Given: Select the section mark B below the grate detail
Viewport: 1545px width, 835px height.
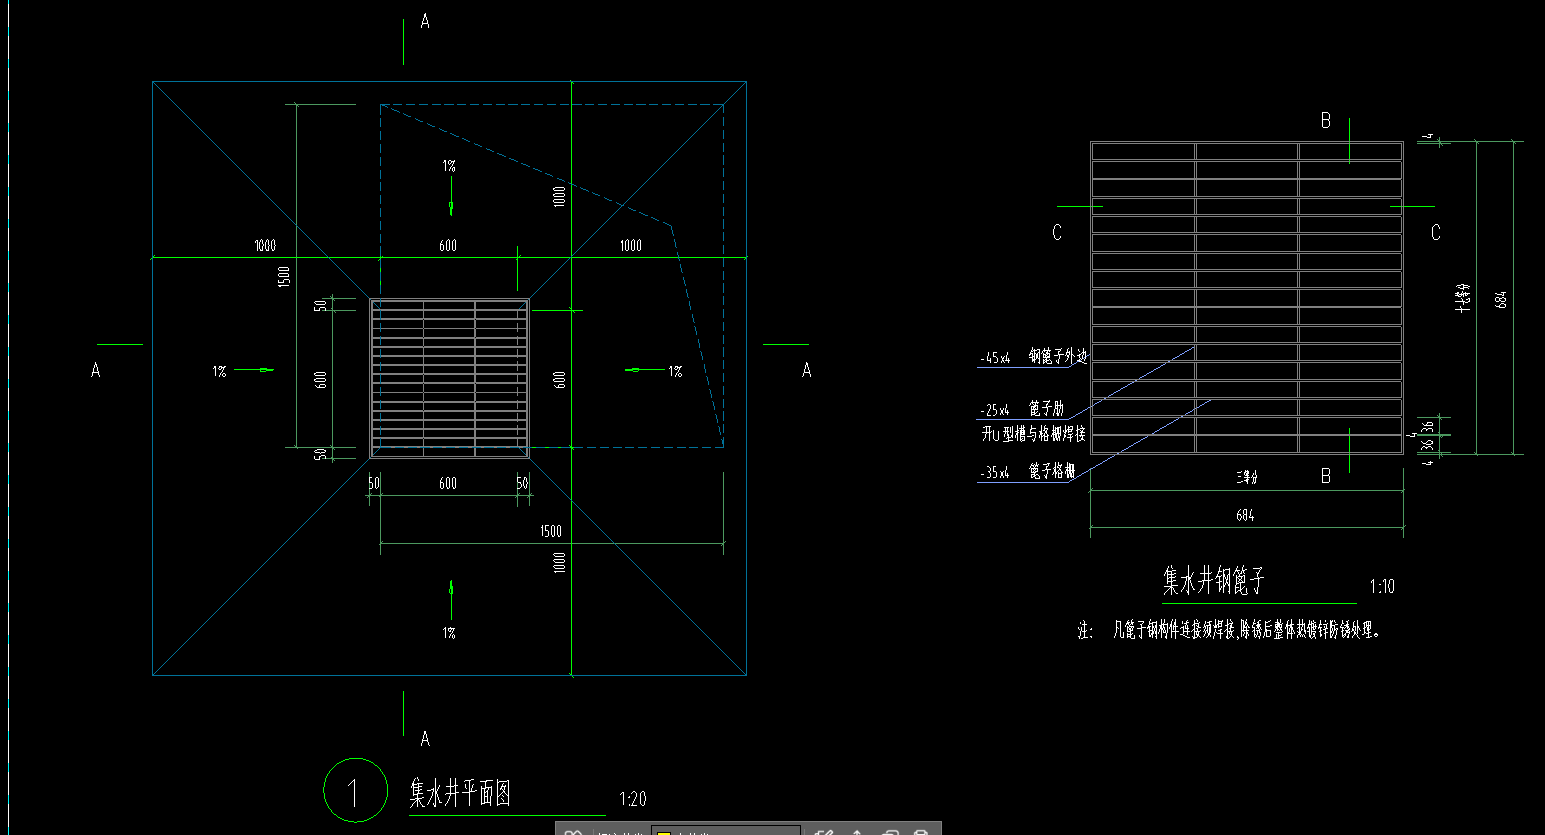Looking at the screenshot, I should point(1326,476).
